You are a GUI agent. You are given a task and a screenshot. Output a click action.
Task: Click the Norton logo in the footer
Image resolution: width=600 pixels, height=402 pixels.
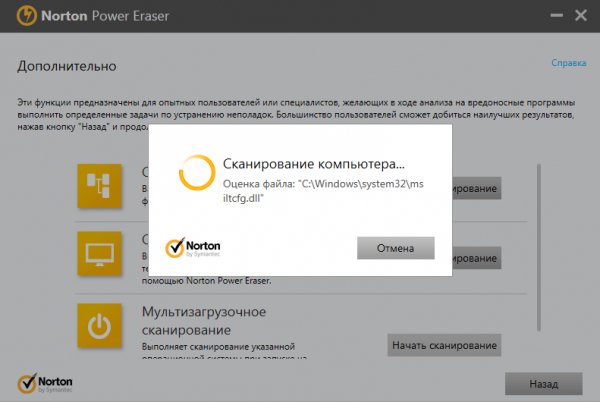click(45, 383)
